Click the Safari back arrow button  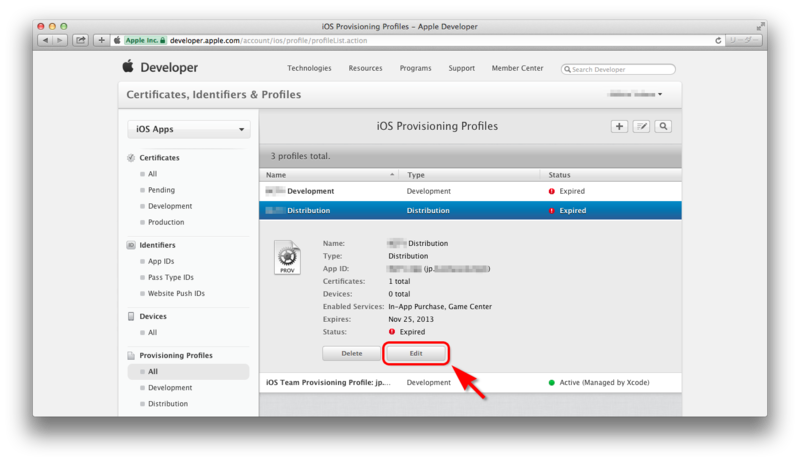click(45, 40)
